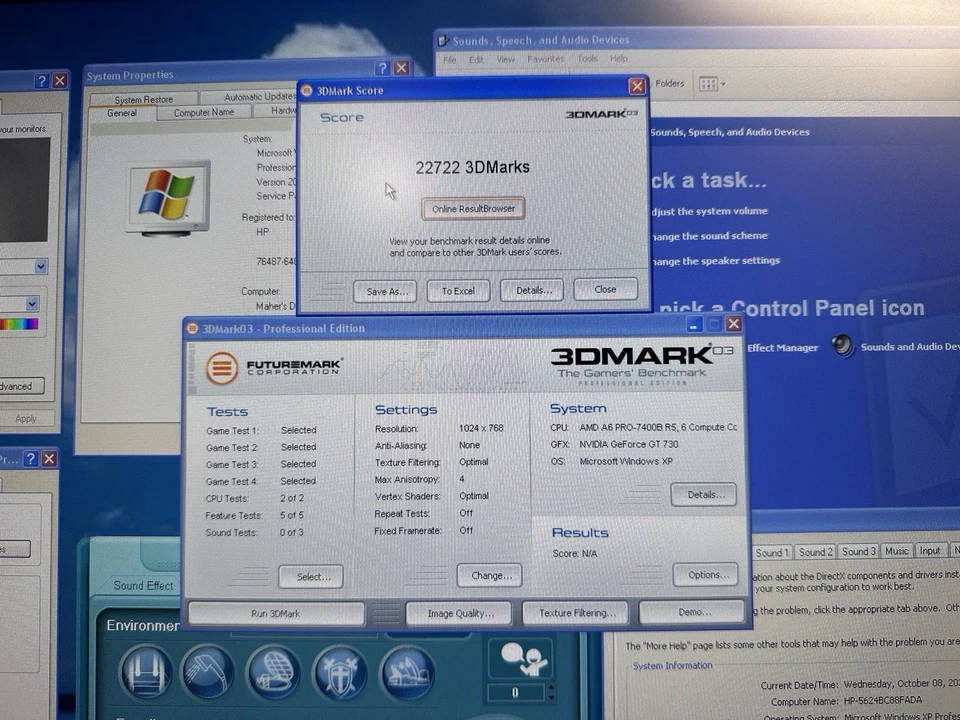
Task: Open the Sounds and Audio Devices speaker icon
Action: pyautogui.click(x=843, y=347)
